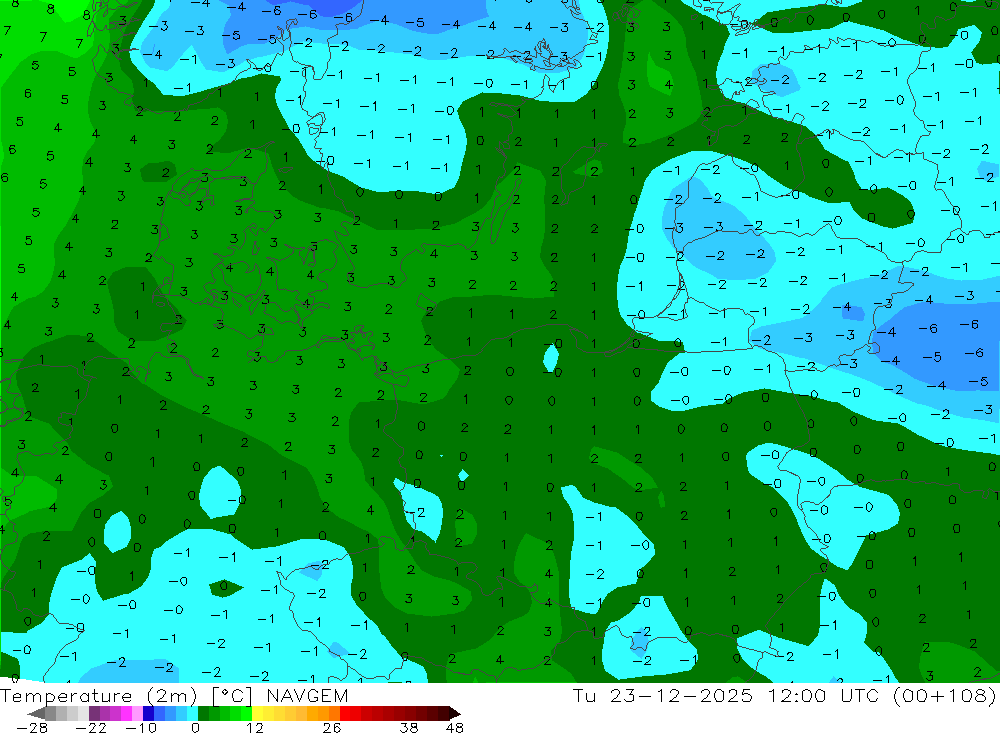Click the "48" legend label
The height and width of the screenshot is (733, 1000).
(455, 728)
